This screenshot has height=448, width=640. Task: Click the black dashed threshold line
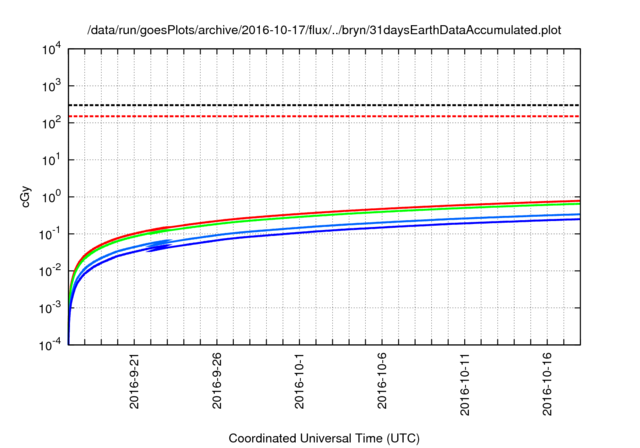324,105
